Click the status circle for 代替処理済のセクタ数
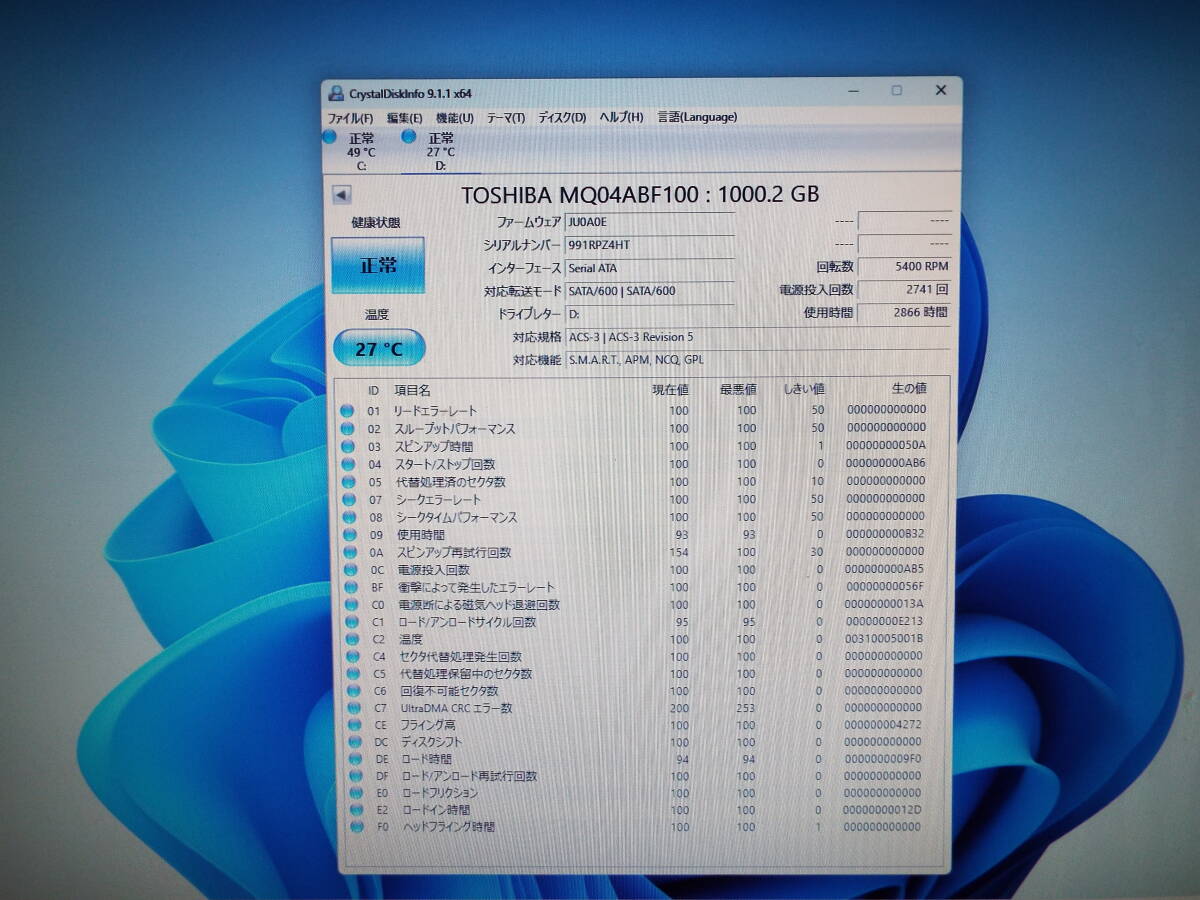Image resolution: width=1200 pixels, height=900 pixels. pos(348,481)
